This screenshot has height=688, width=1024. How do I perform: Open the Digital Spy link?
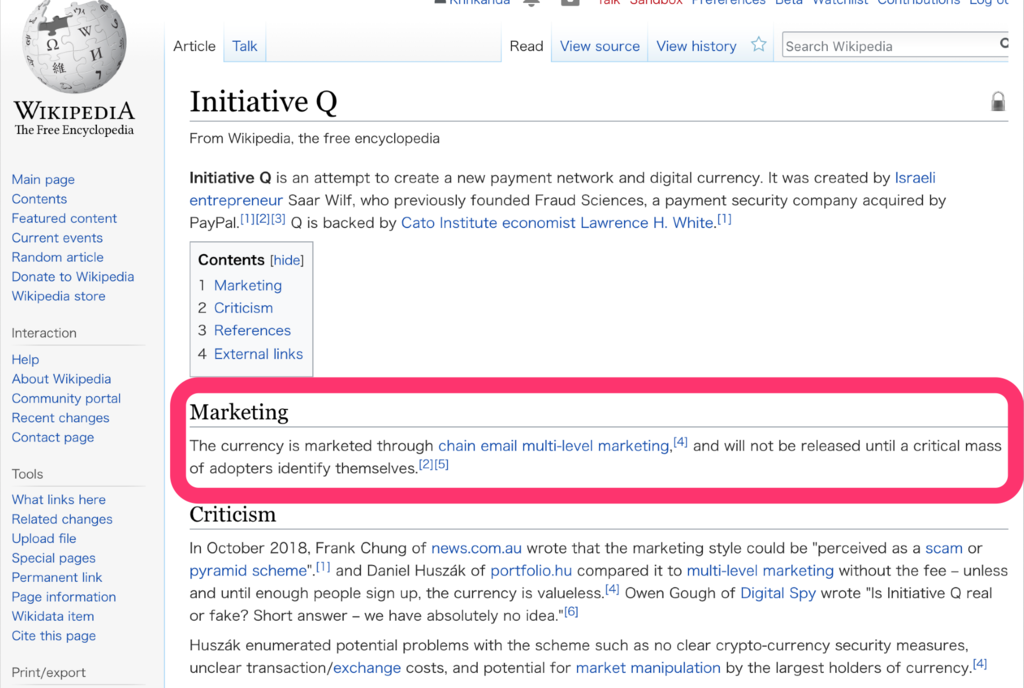click(778, 593)
